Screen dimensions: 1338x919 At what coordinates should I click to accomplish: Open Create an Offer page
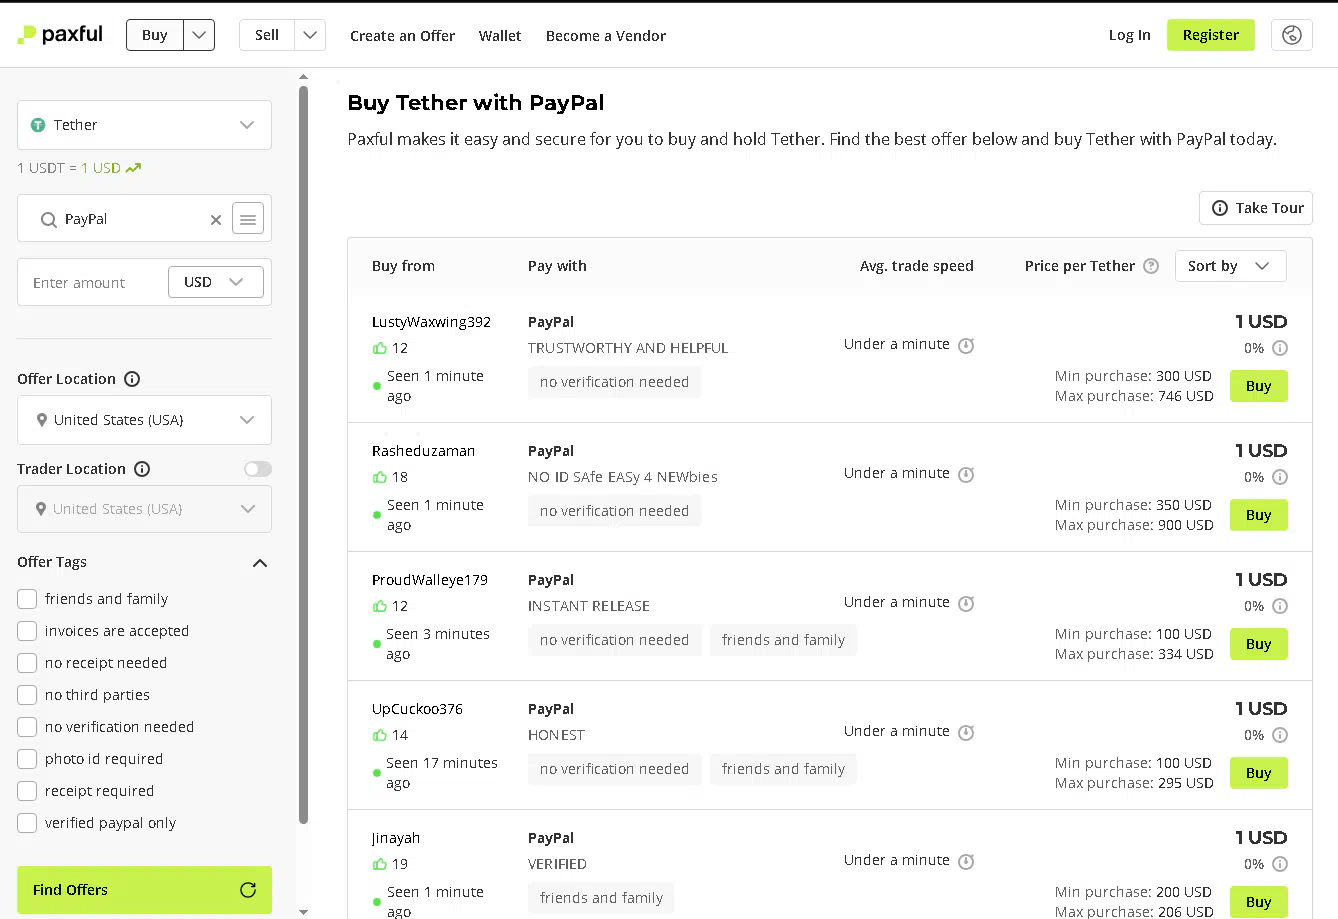coord(402,36)
